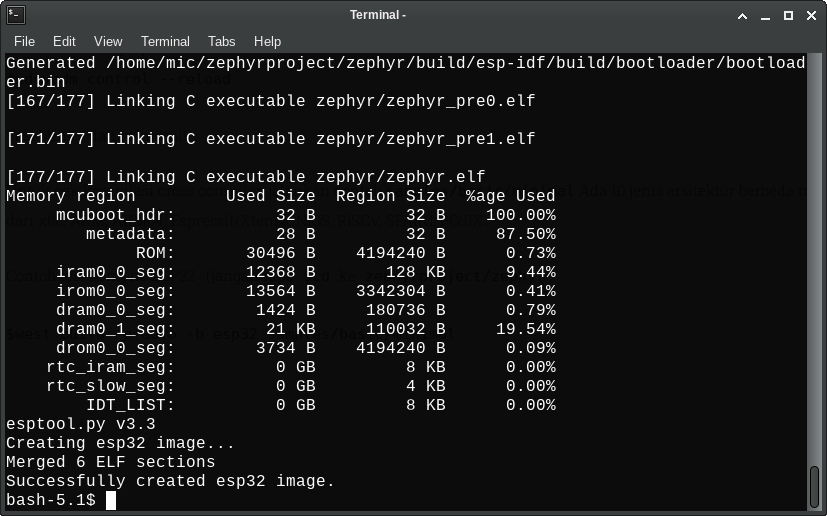Open the Edit menu
The height and width of the screenshot is (516, 827).
pos(64,41)
